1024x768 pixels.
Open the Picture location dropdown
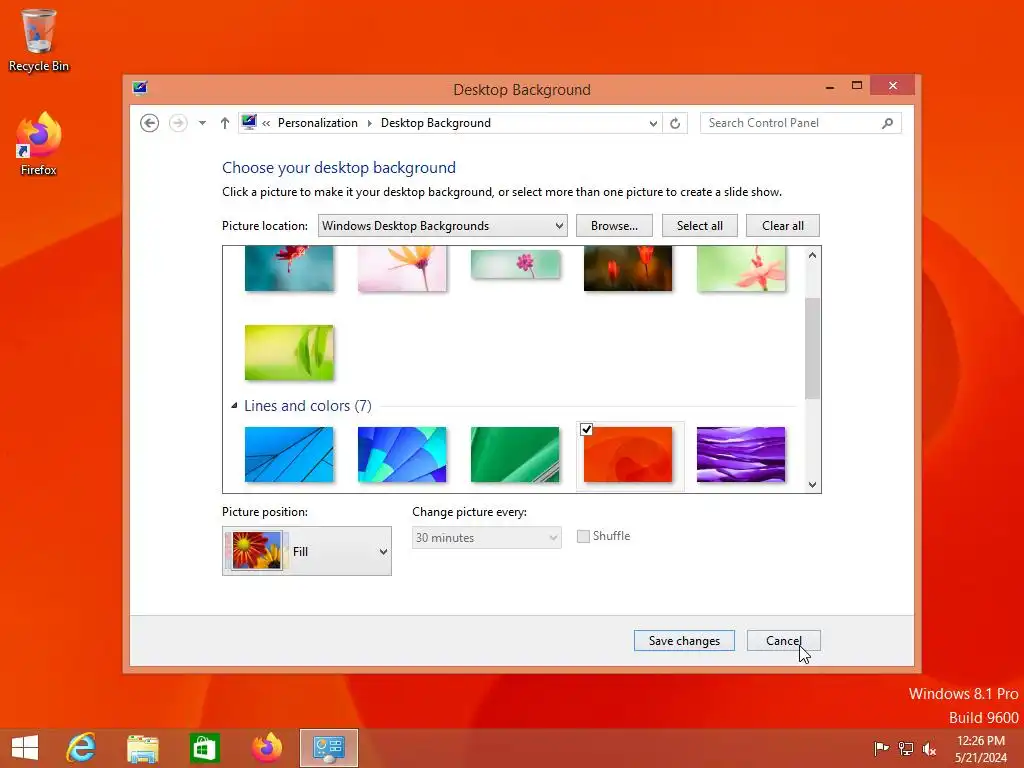[x=443, y=225]
